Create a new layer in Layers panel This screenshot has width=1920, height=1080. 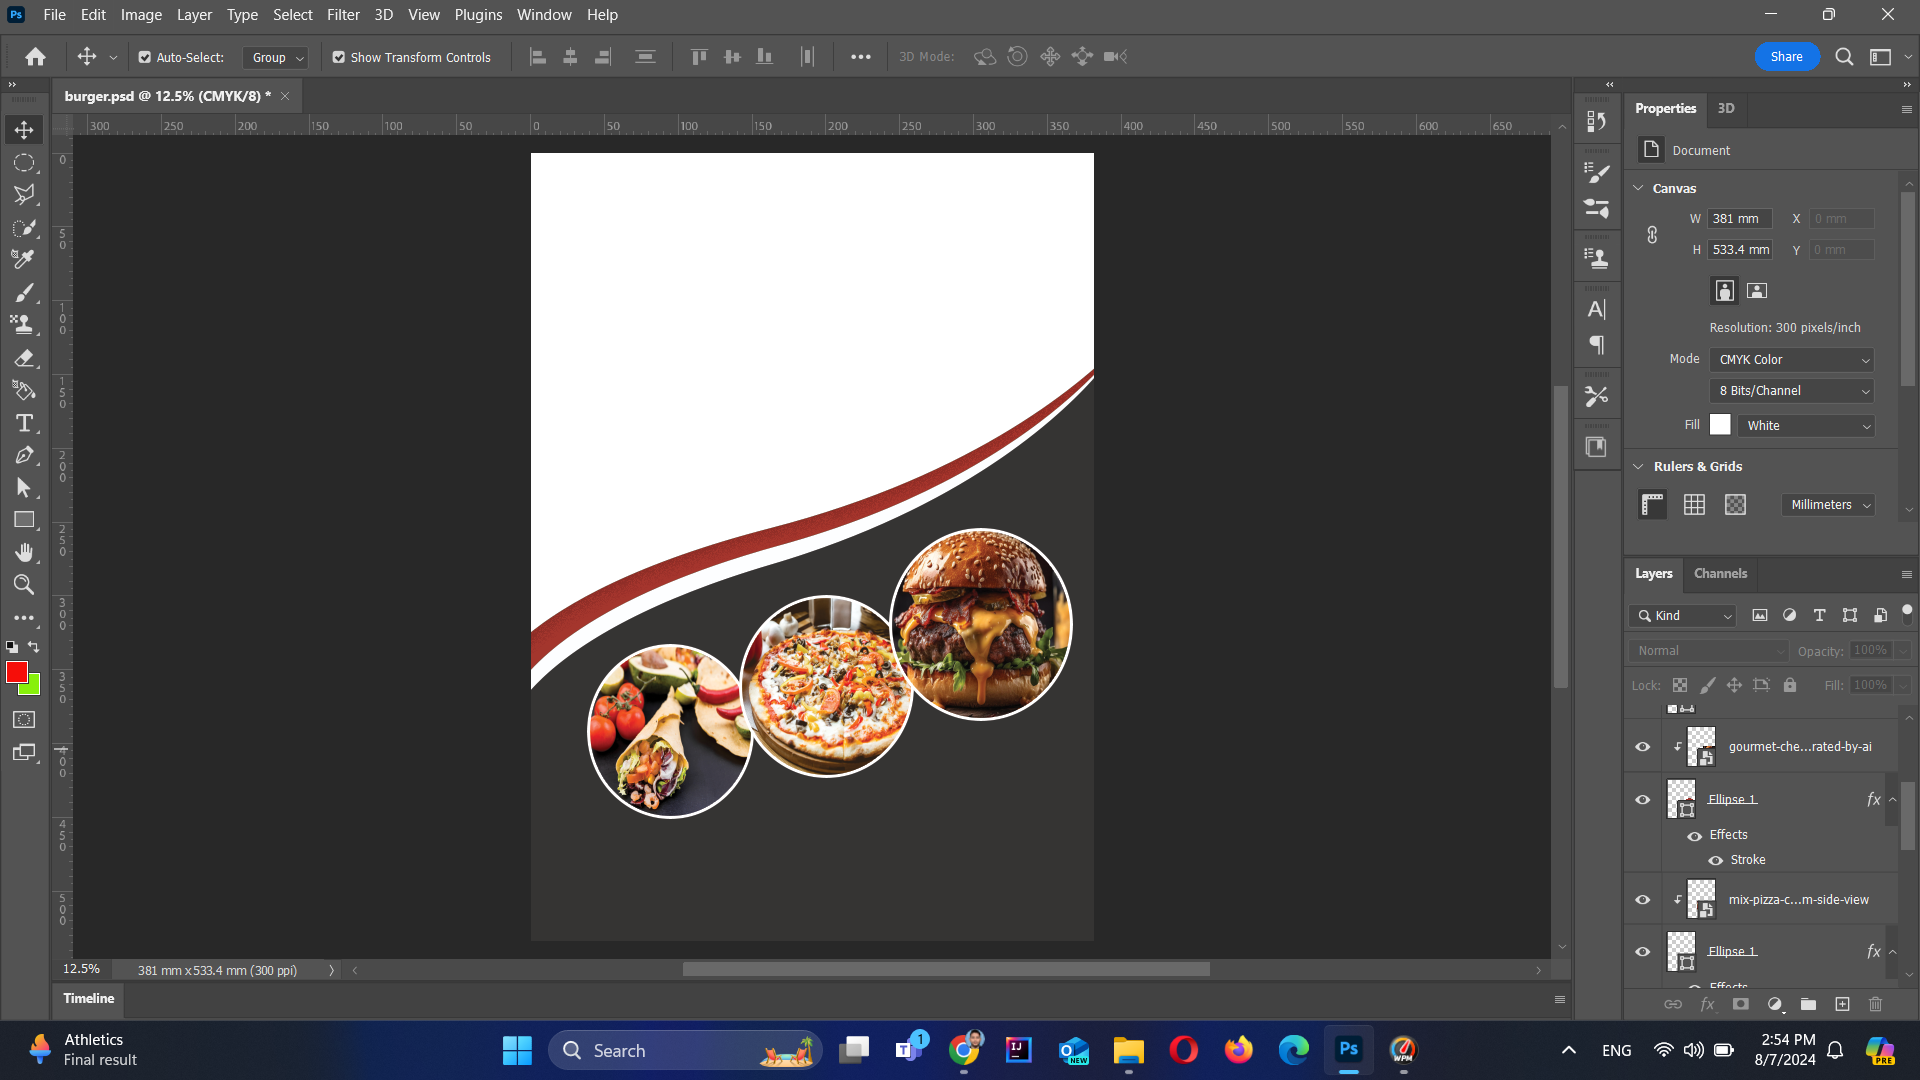click(x=1842, y=1004)
